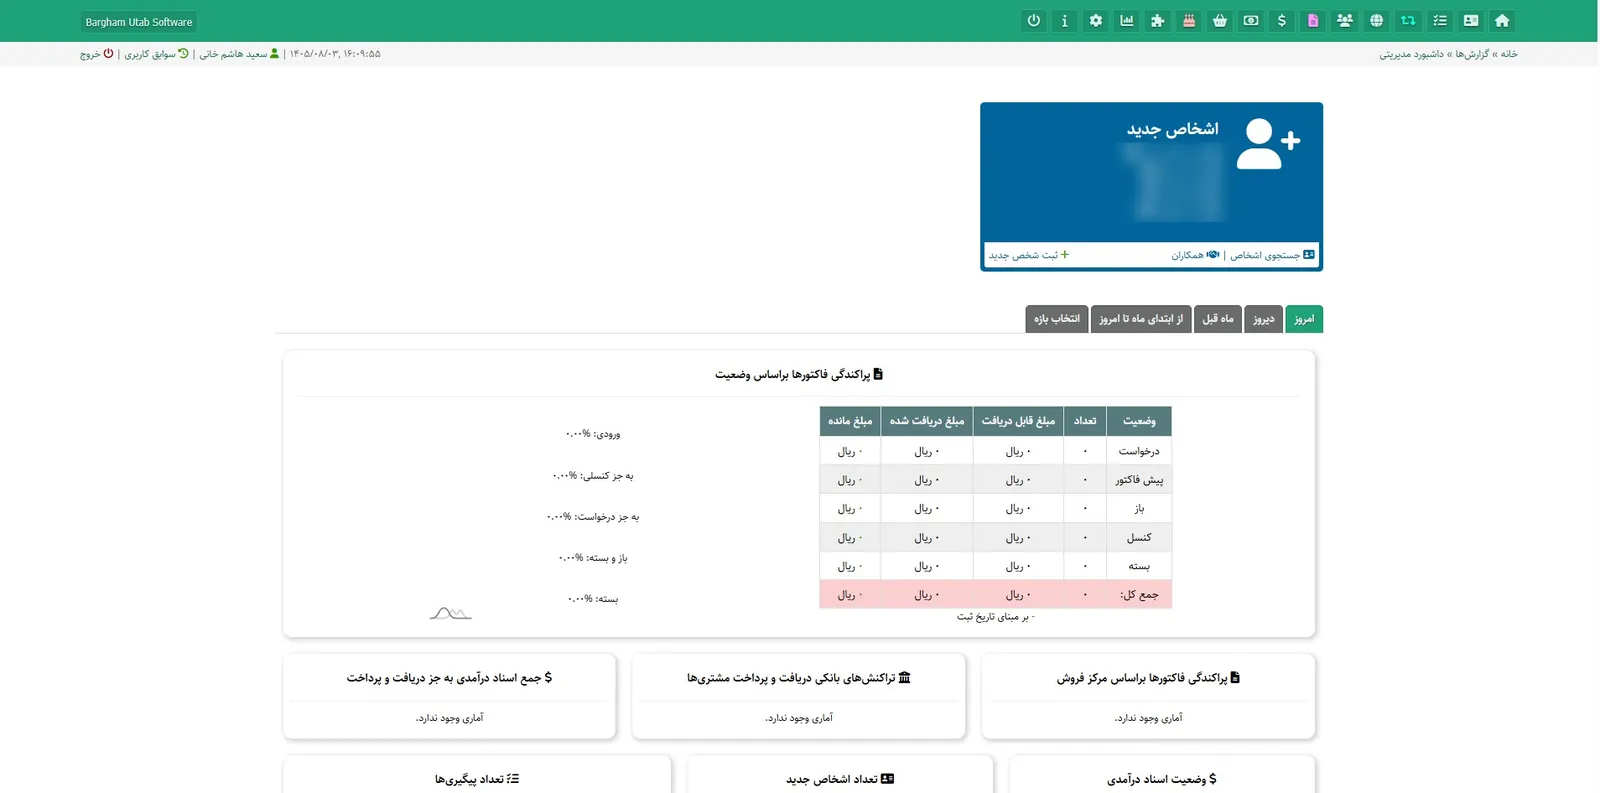Open the globe icon in toolbar
This screenshot has width=1600, height=793.
tap(1377, 21)
